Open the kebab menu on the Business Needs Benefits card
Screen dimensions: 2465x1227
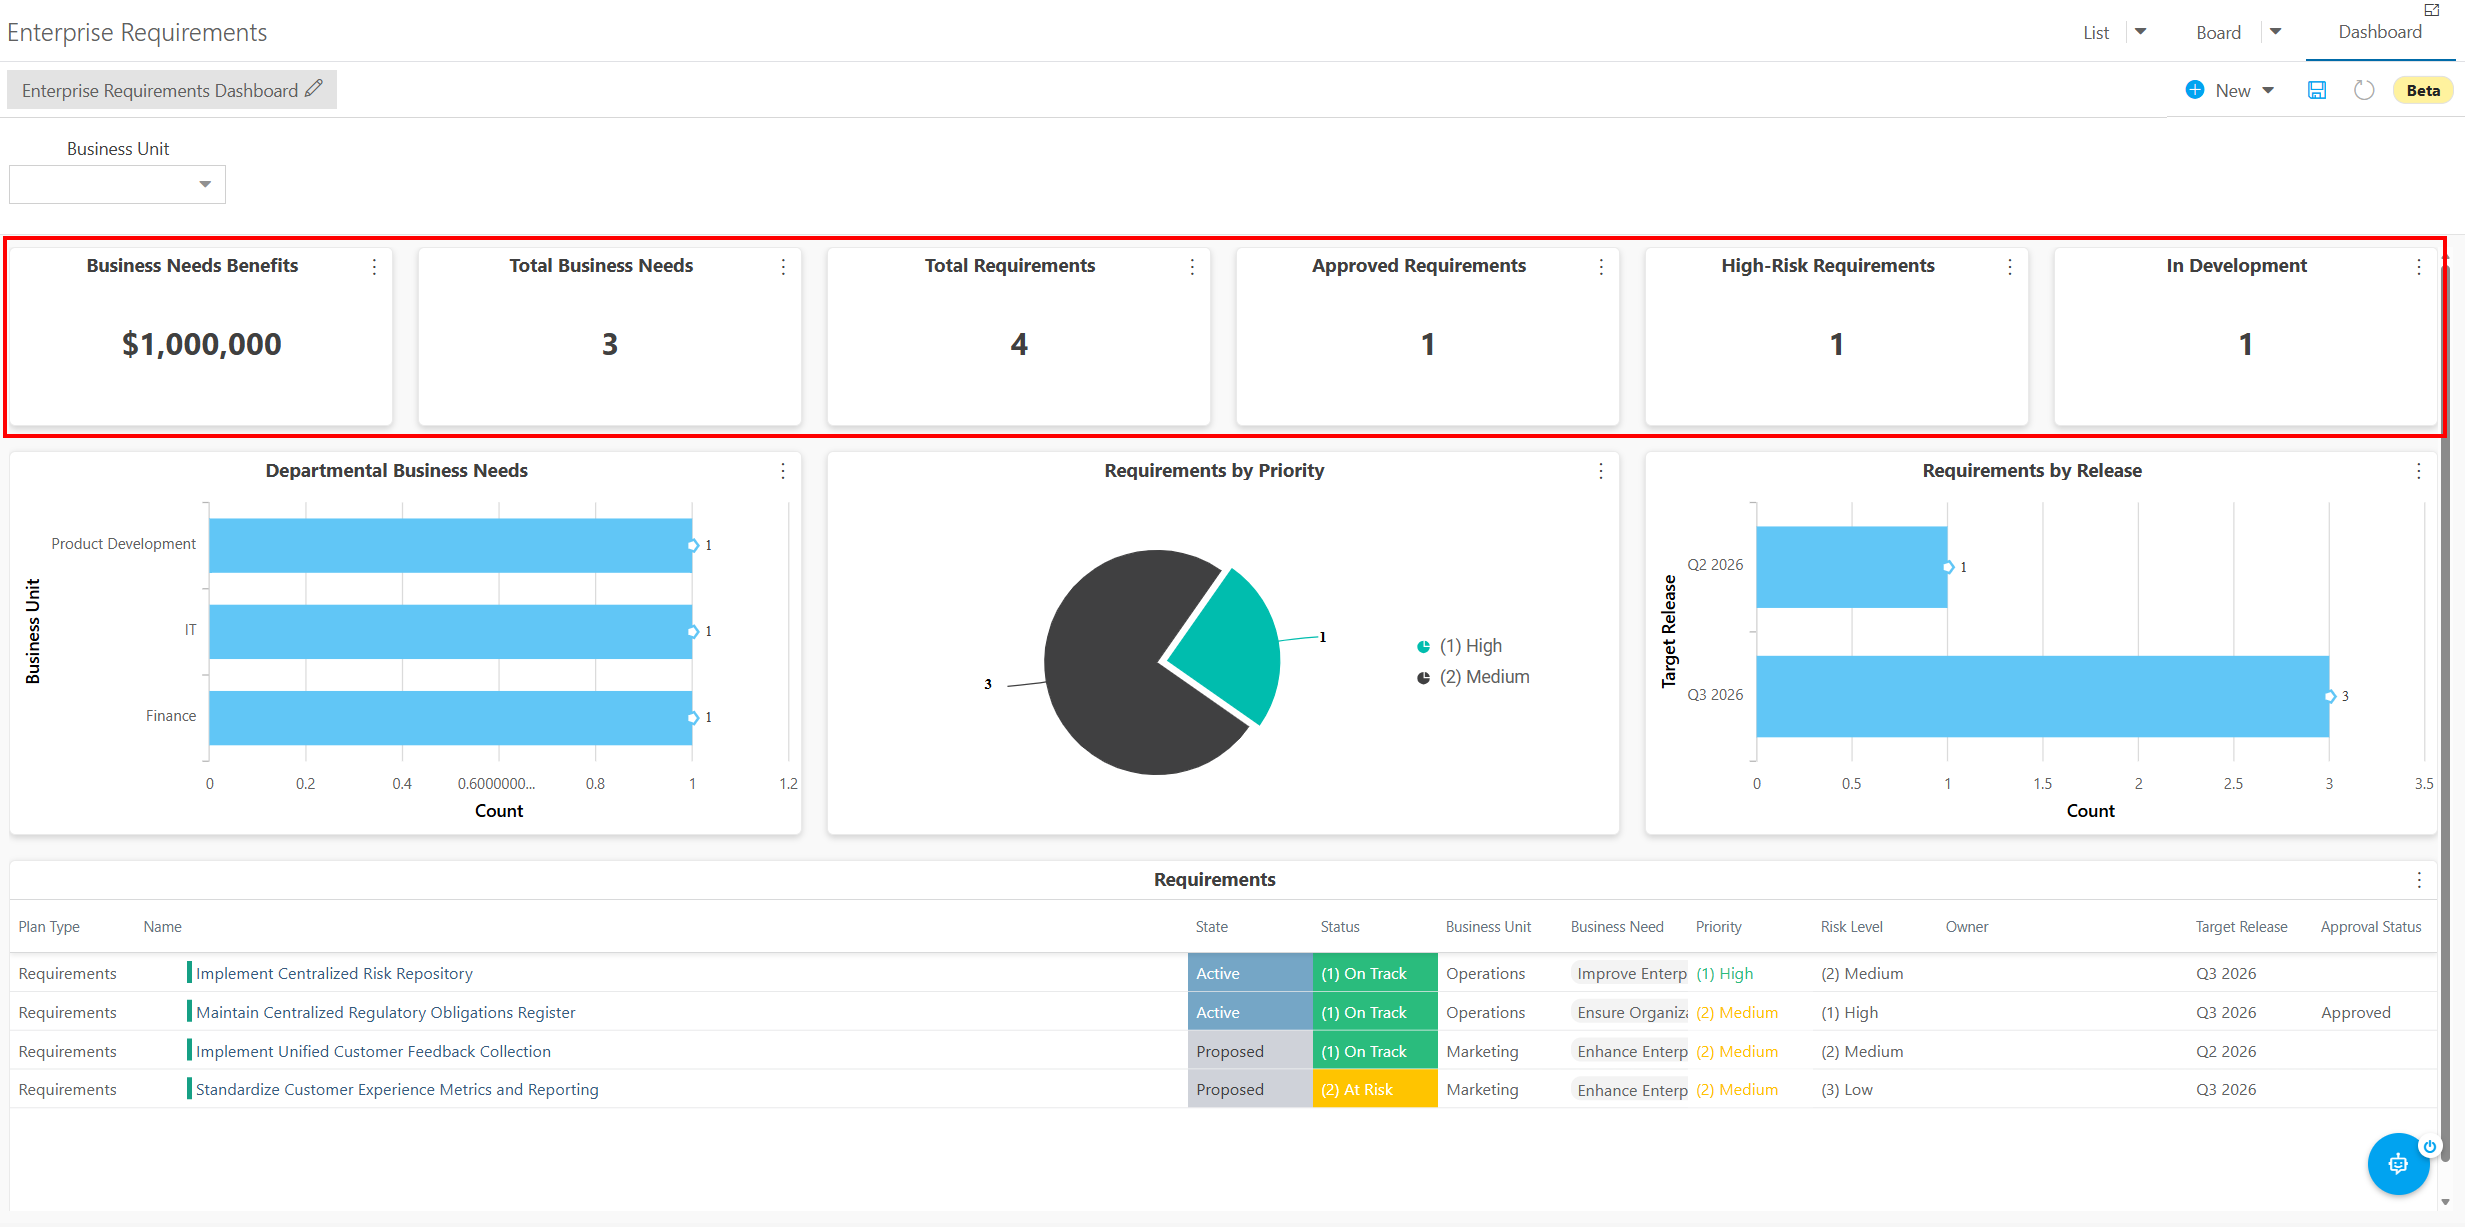click(x=374, y=267)
